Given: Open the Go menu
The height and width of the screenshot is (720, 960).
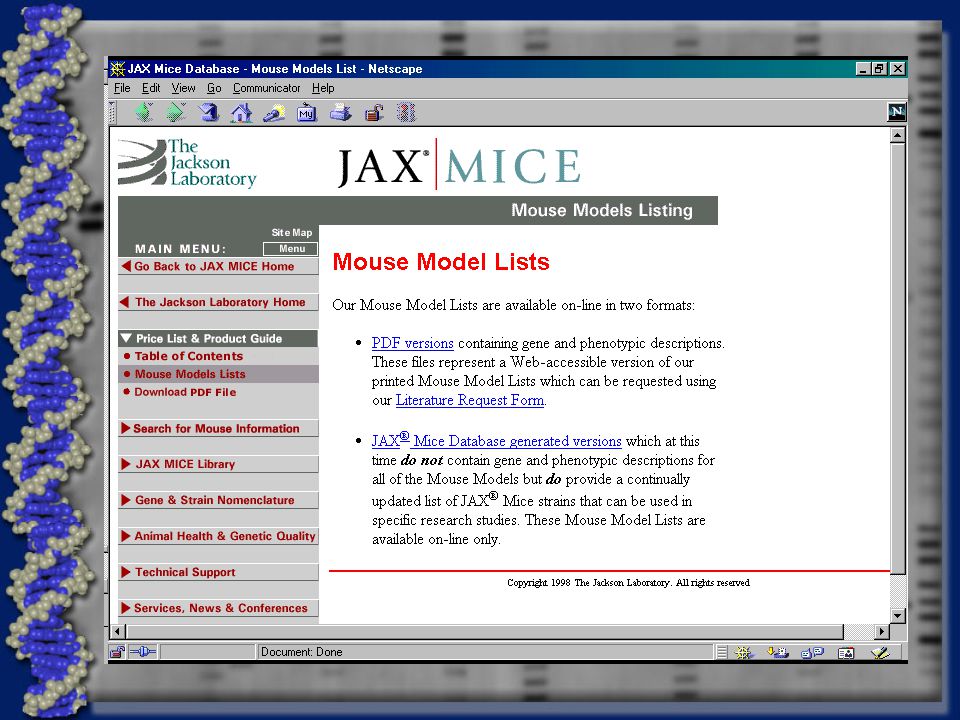Looking at the screenshot, I should (214, 88).
